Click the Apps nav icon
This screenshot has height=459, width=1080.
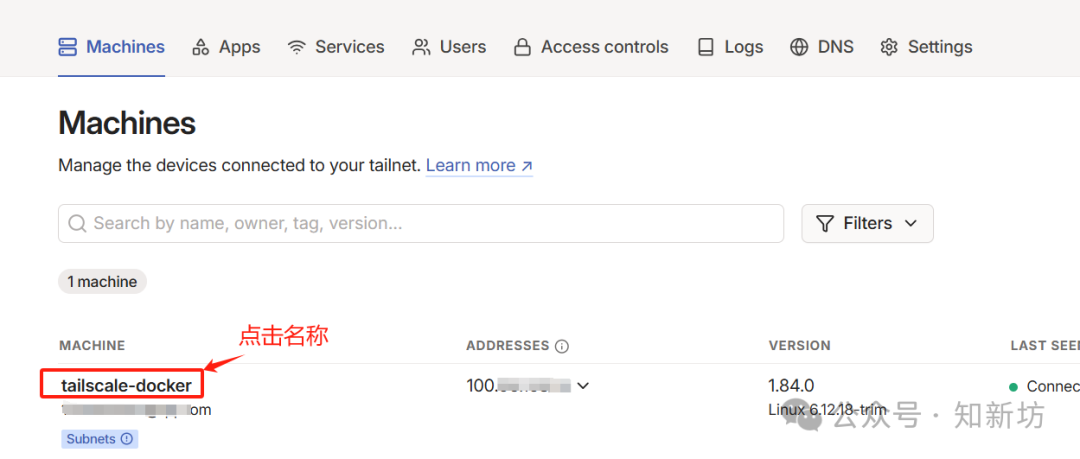(201, 47)
